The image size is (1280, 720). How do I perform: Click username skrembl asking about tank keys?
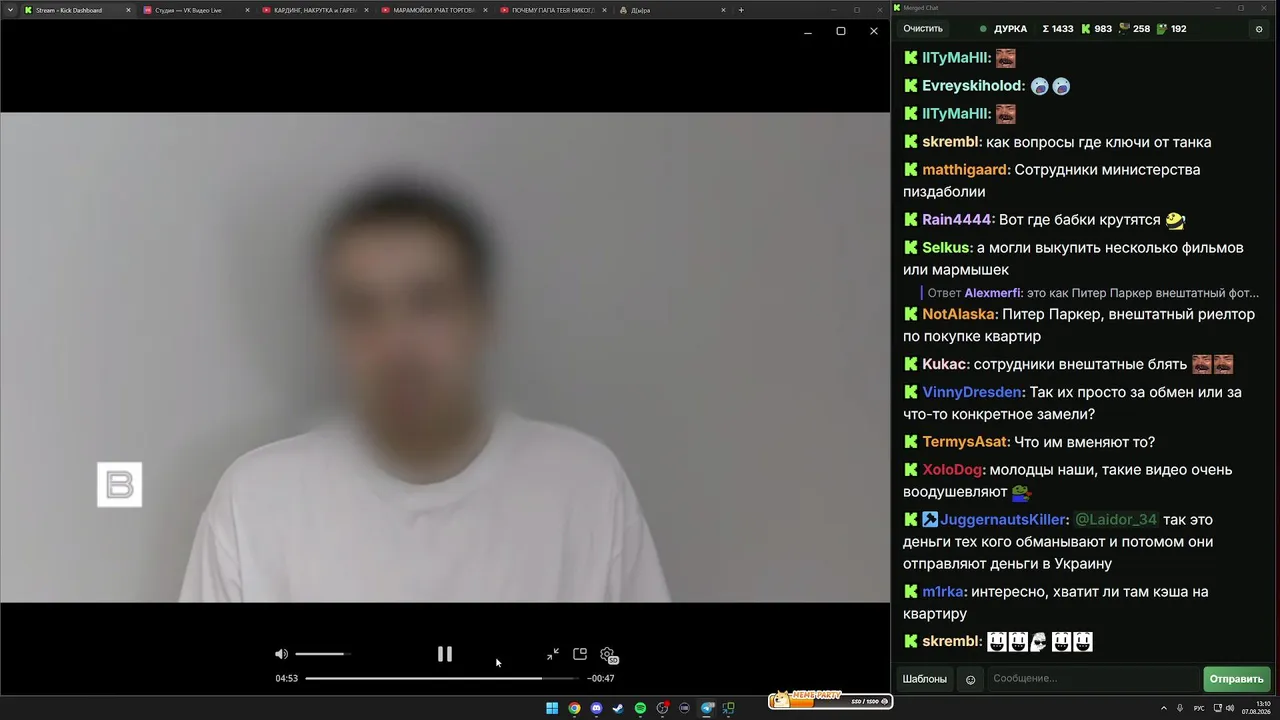(951, 142)
